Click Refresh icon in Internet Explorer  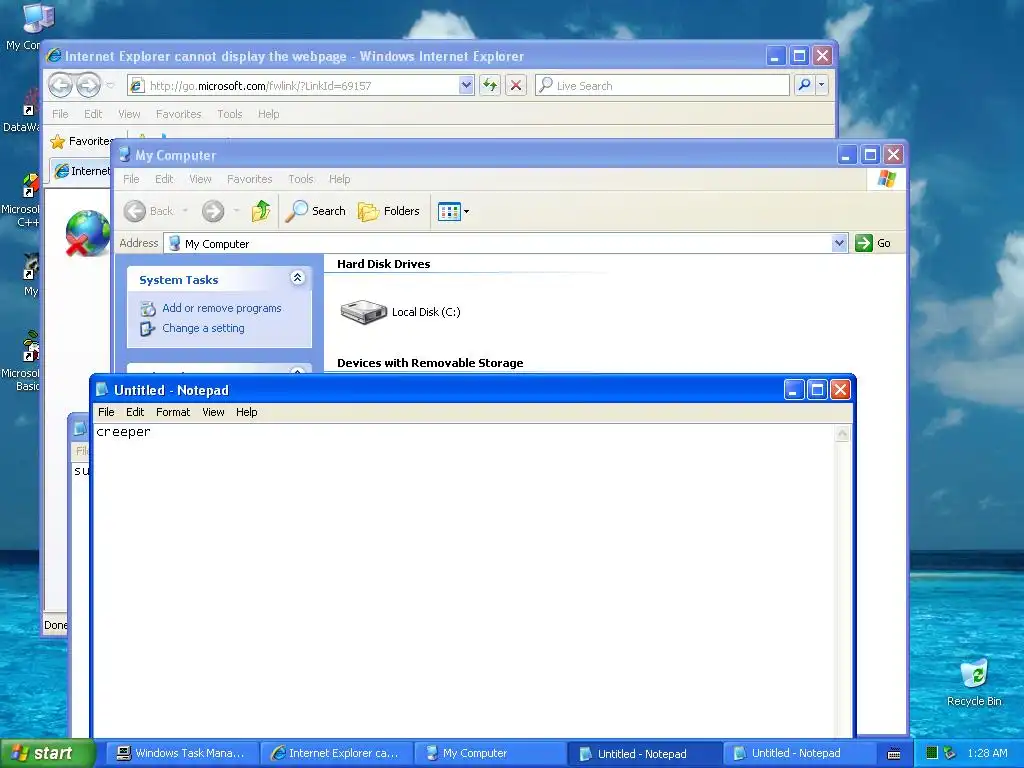[x=490, y=85]
